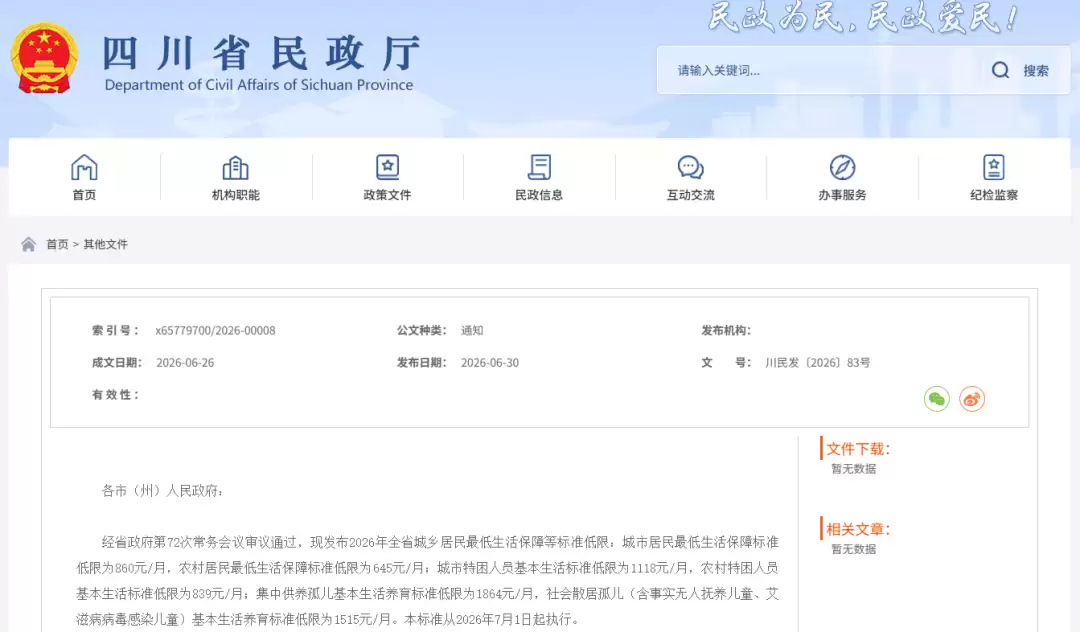1080x632 pixels.
Task: Click the 索引号 label
Action: click(116, 330)
